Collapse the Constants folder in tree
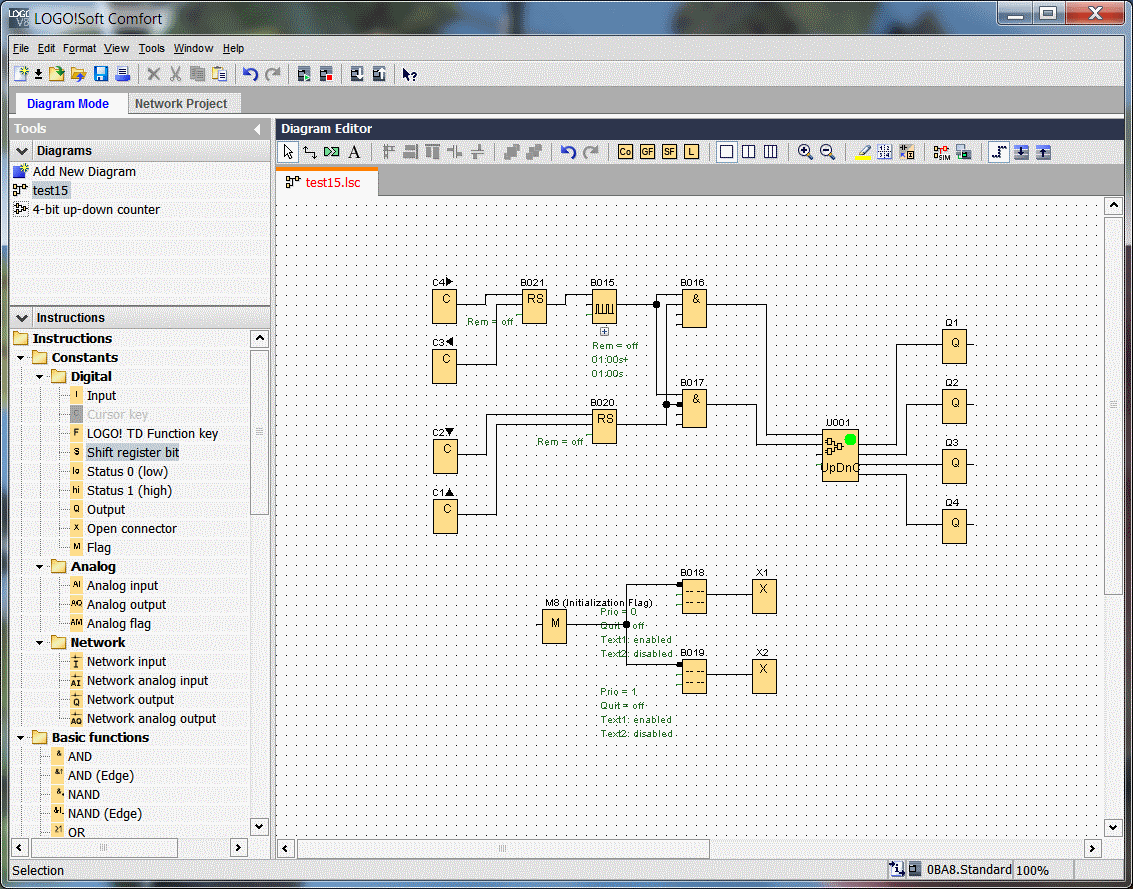Image resolution: width=1133 pixels, height=889 pixels. tap(21, 358)
